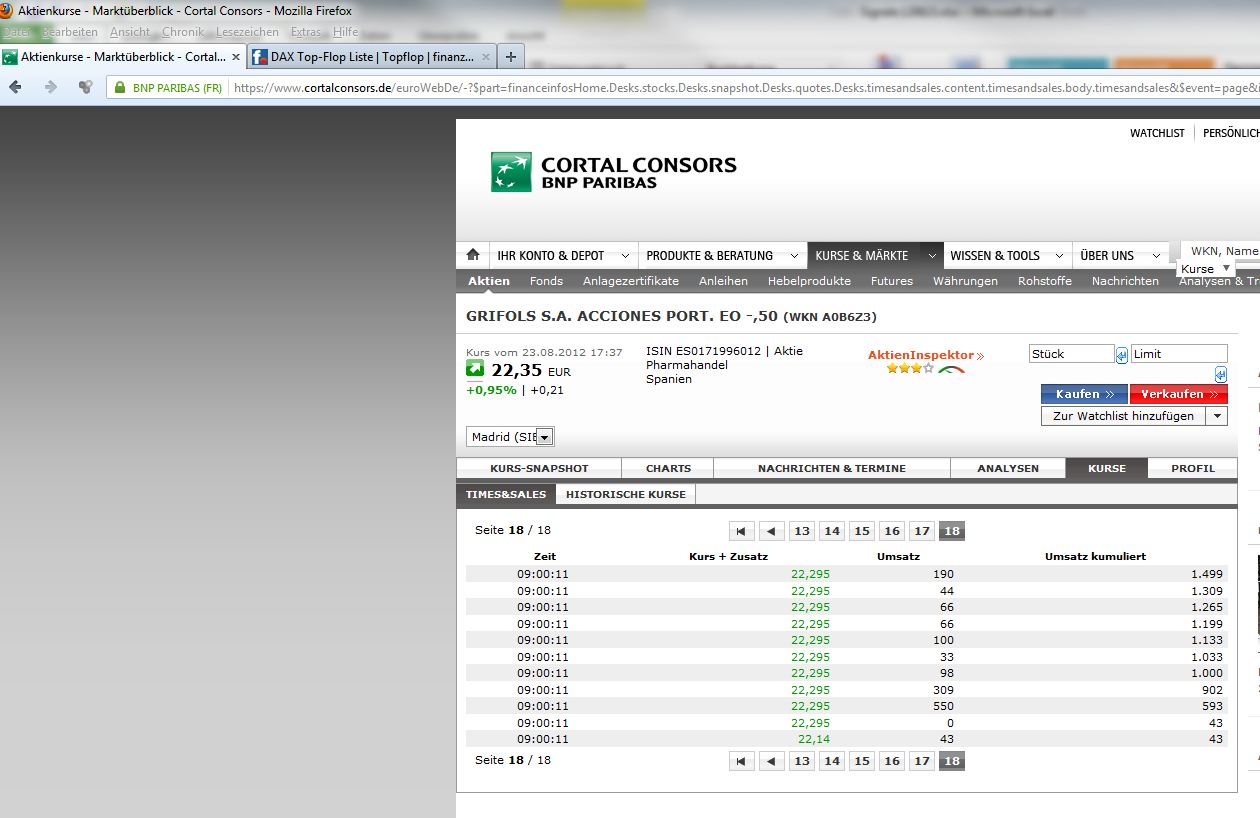
Task: Click the blue arrow icon beside Stück field
Action: tap(1122, 355)
